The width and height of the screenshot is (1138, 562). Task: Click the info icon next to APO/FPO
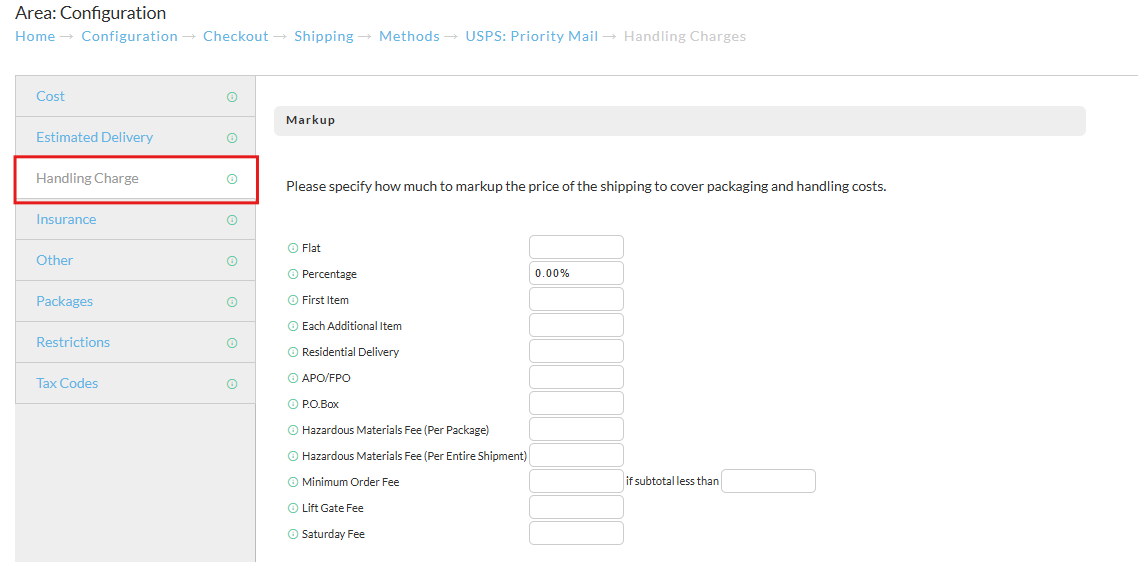coord(293,378)
